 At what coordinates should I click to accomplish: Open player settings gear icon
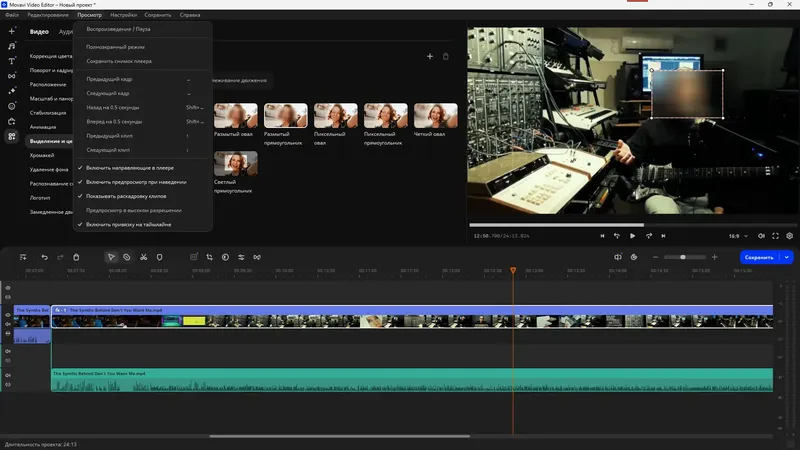click(x=790, y=236)
